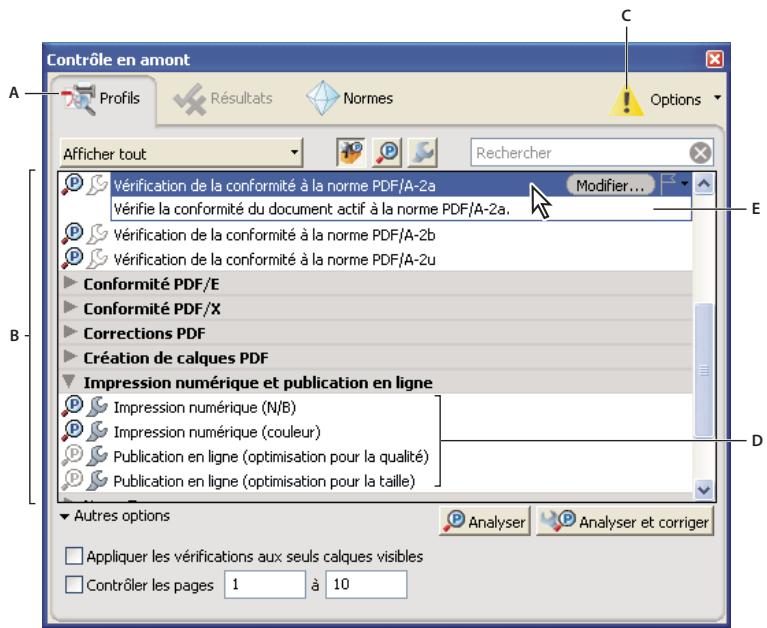The image size is (767, 628).
Task: Click in the Rechercher search field
Action: point(580,153)
